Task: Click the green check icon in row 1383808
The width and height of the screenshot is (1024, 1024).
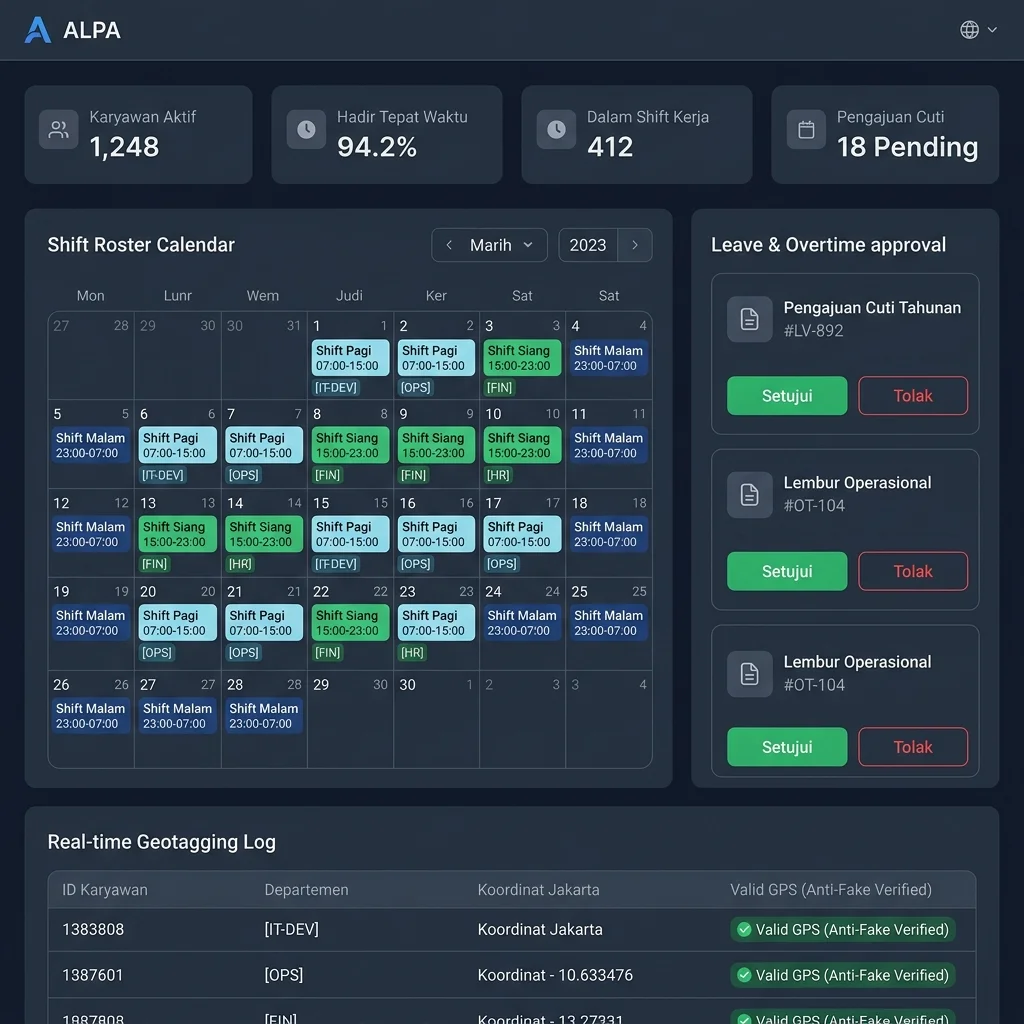Action: [744, 929]
